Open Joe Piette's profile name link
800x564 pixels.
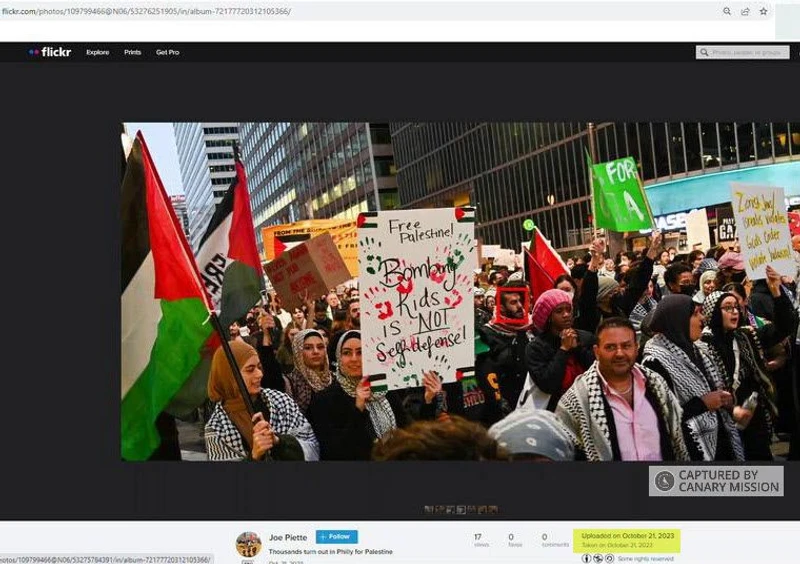coord(289,537)
